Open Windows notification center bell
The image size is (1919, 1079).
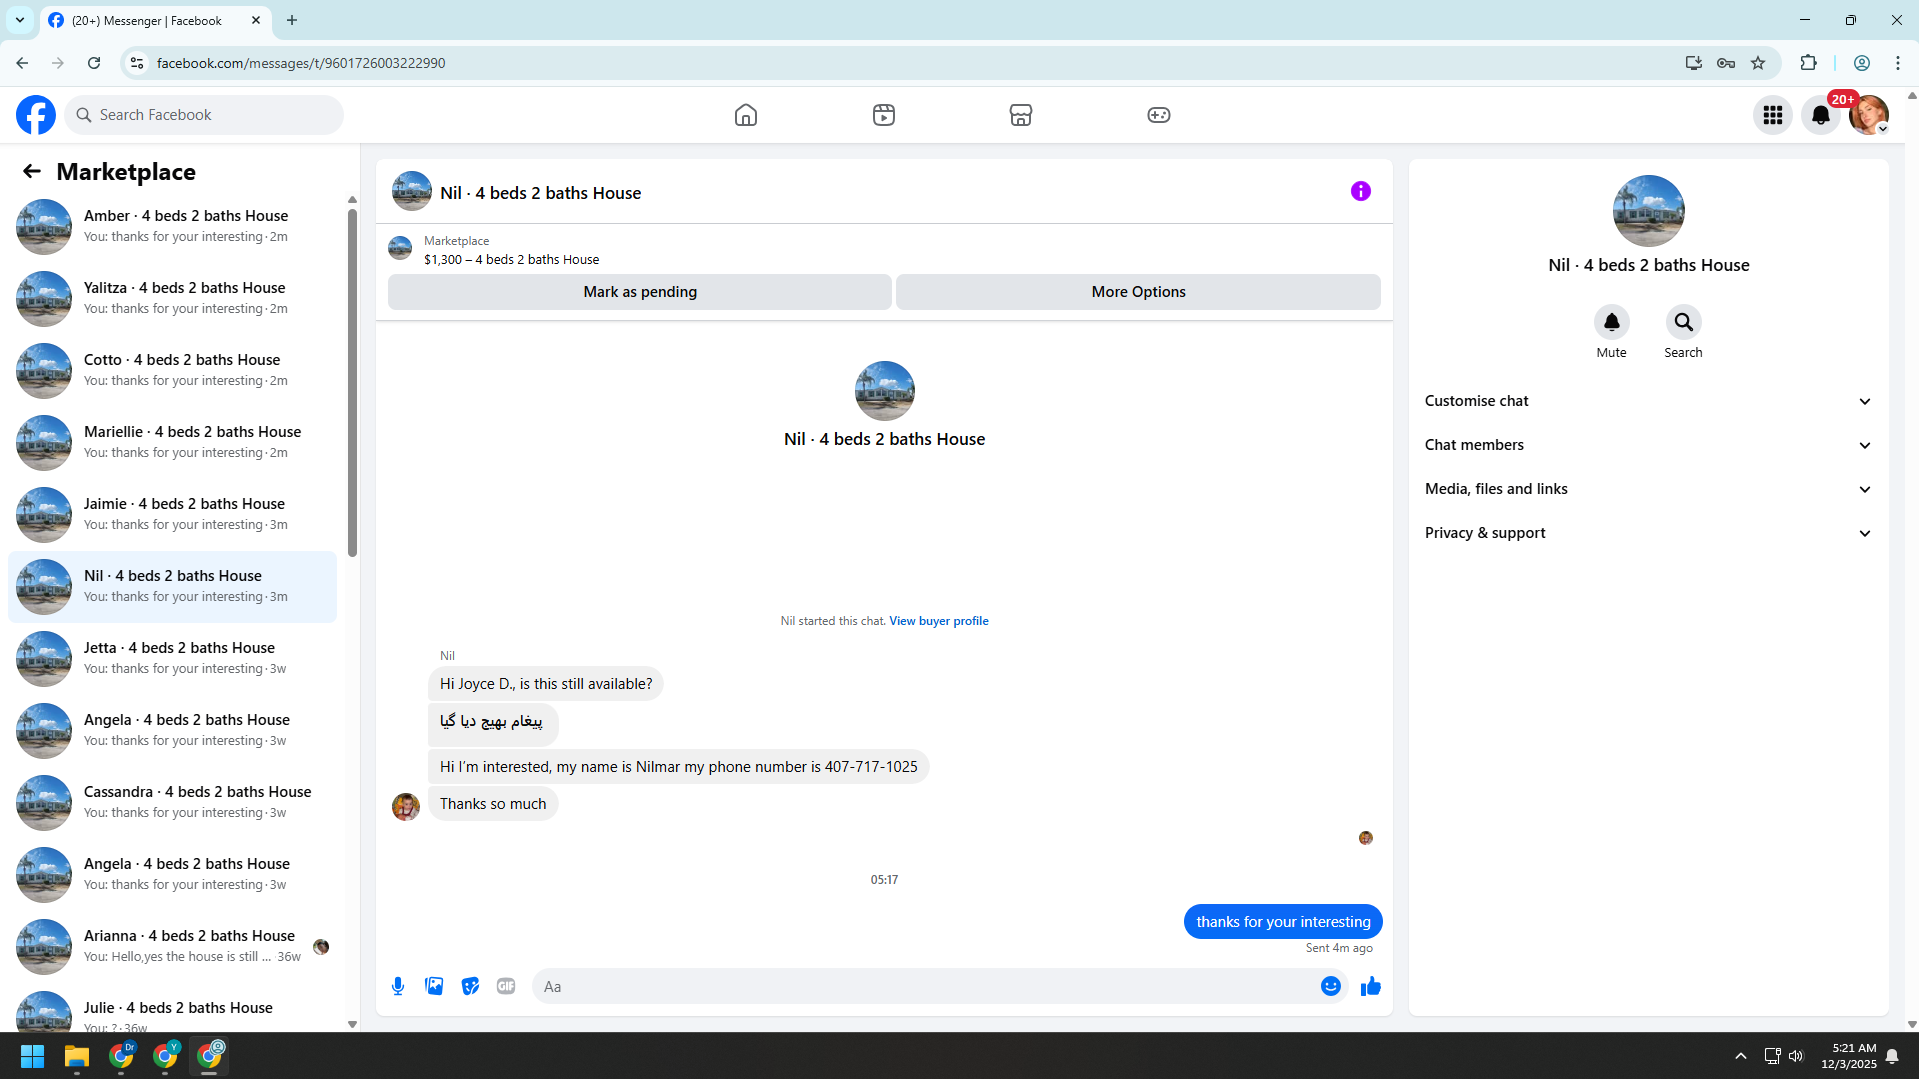(1892, 1056)
